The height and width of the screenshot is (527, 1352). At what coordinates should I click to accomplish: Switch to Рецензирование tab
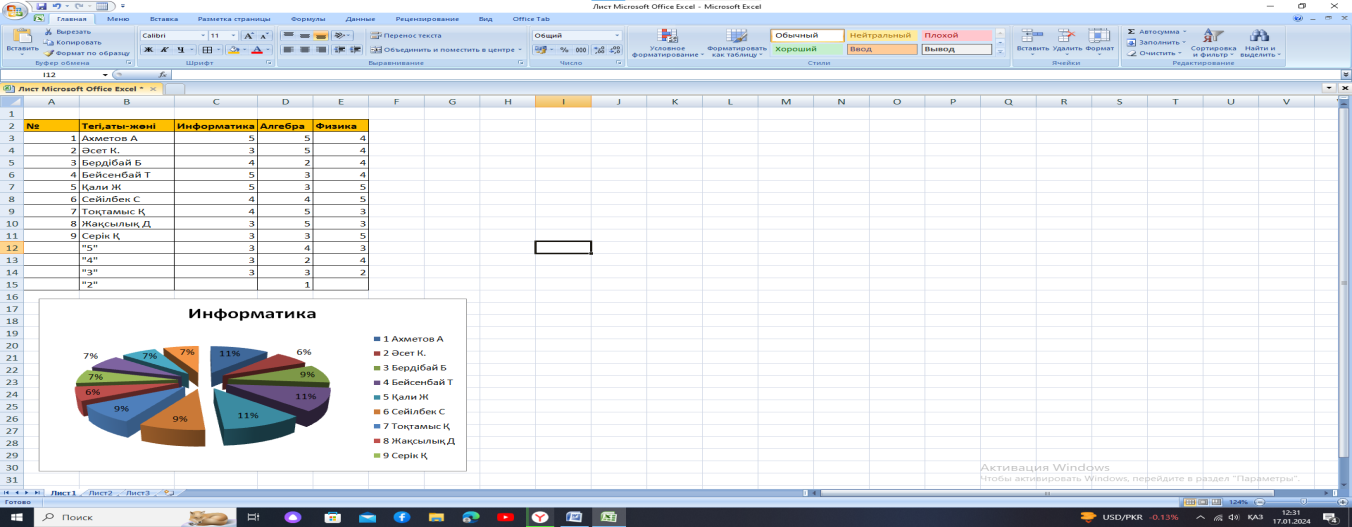[x=429, y=19]
